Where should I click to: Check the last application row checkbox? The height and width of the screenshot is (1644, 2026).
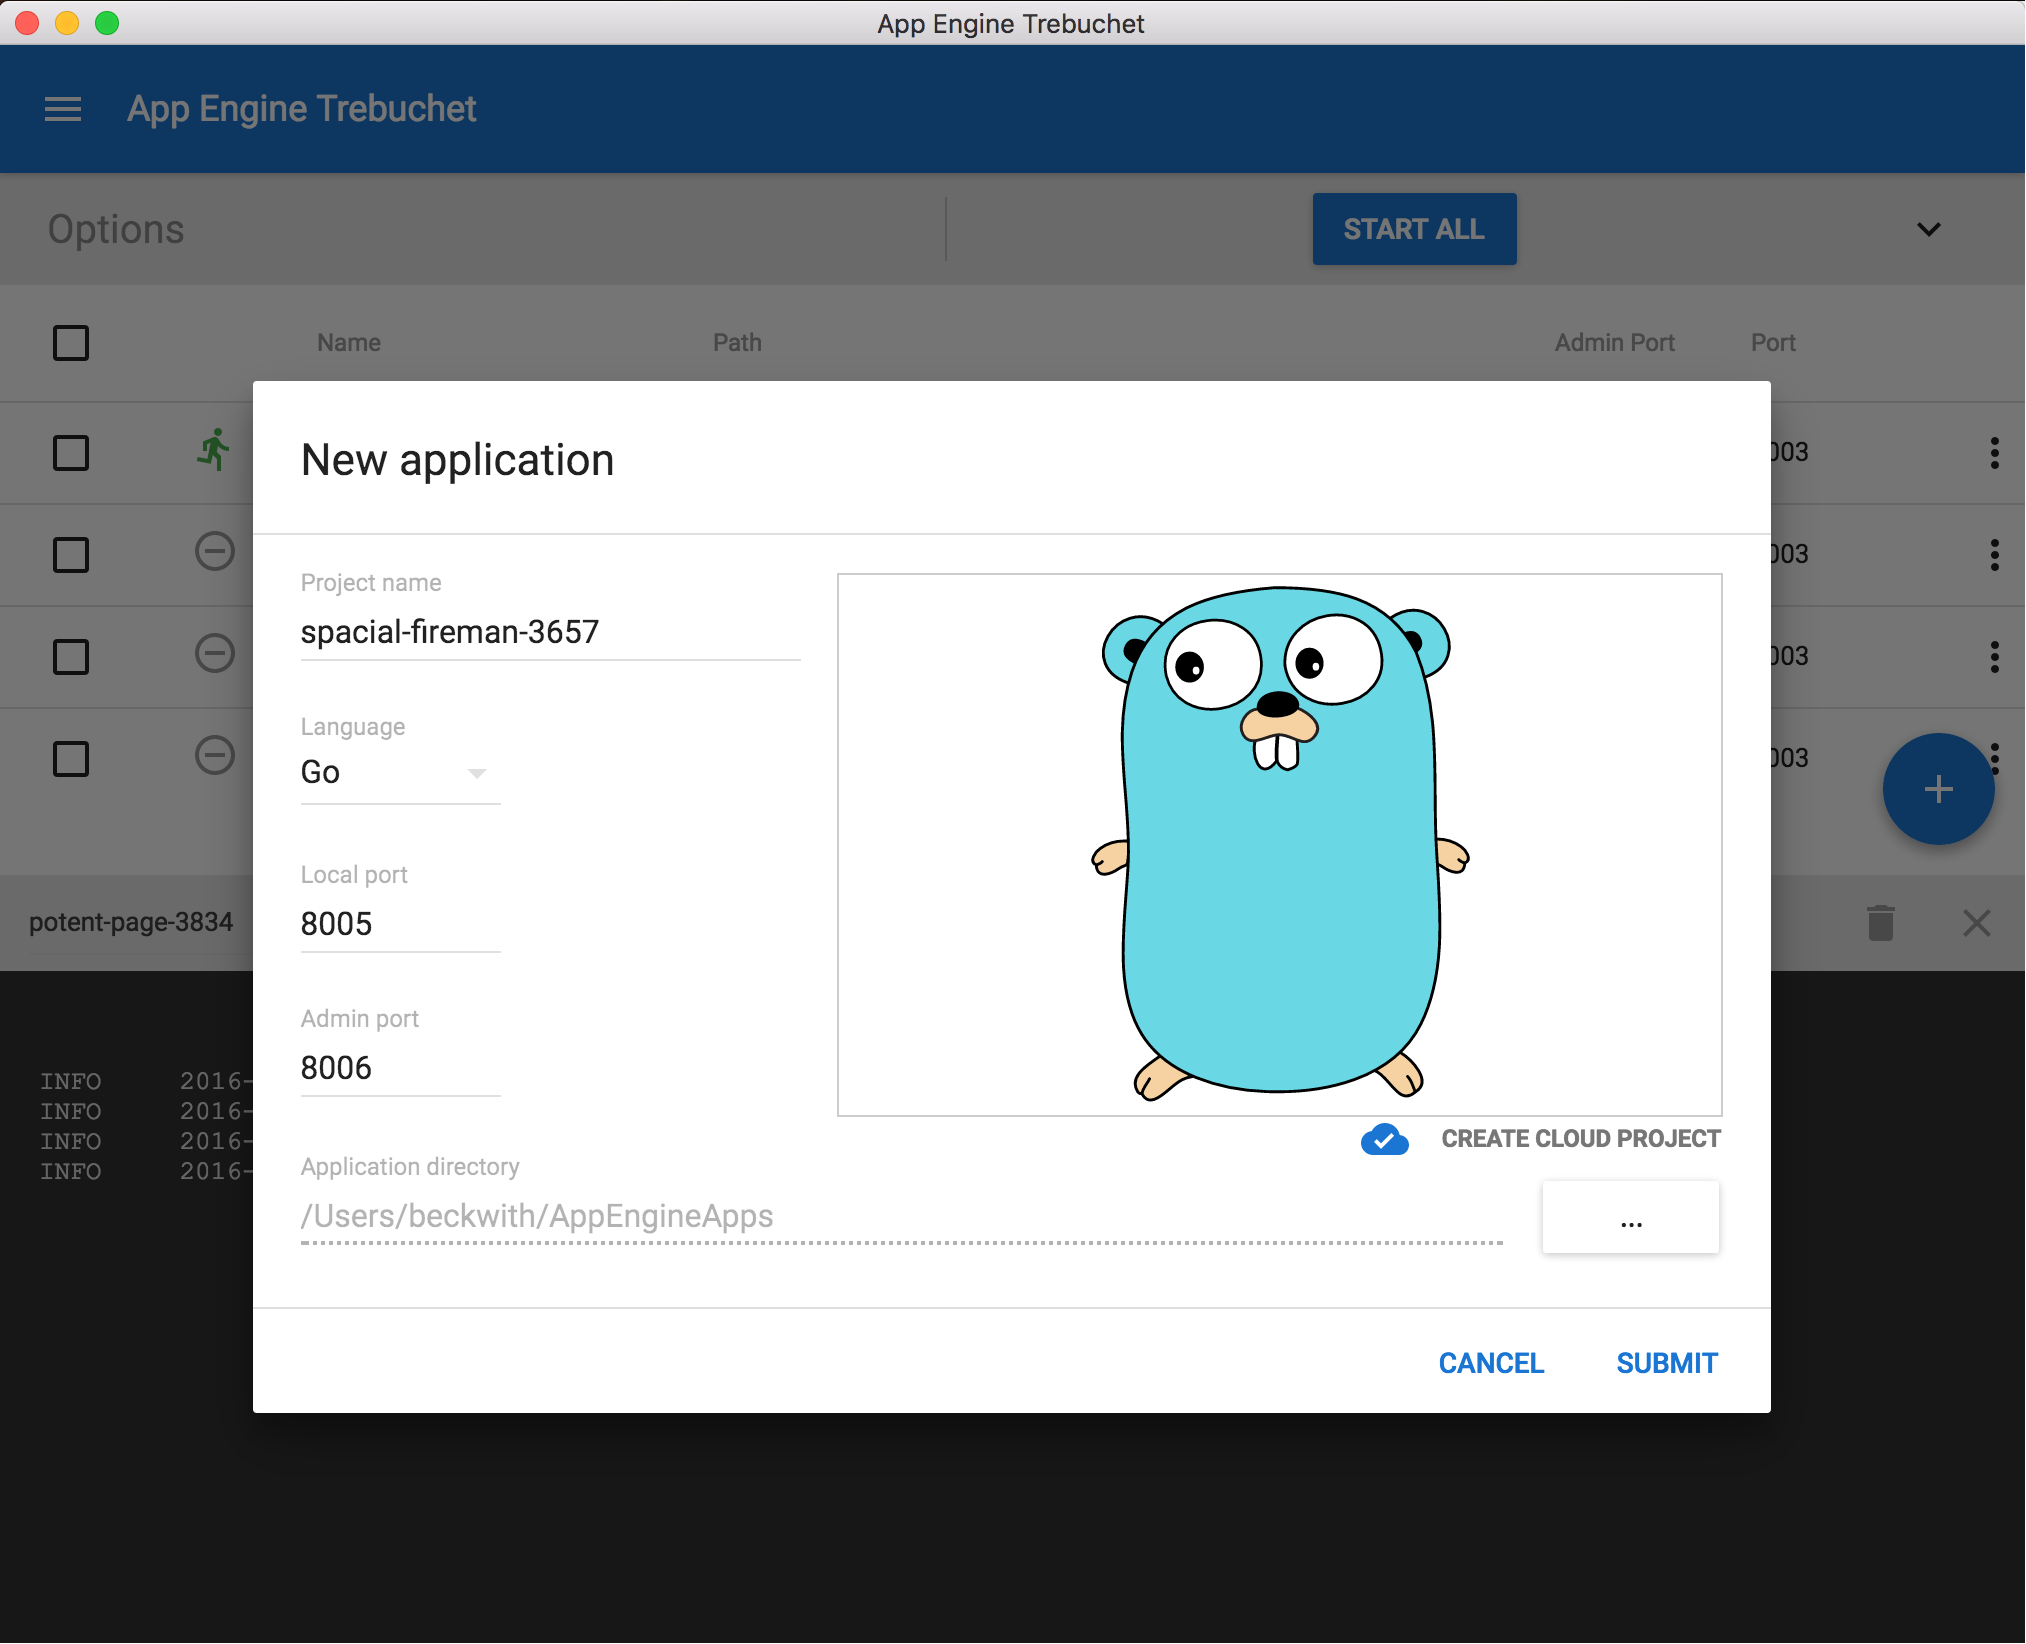[x=71, y=759]
